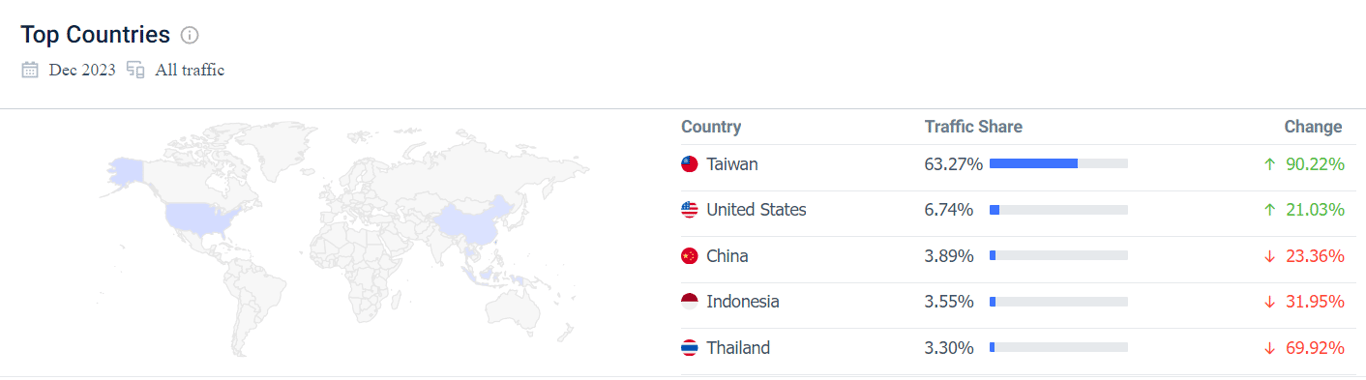Viewport: 1366px width, 380px height.
Task: Open the United States country link
Action: [x=756, y=210]
